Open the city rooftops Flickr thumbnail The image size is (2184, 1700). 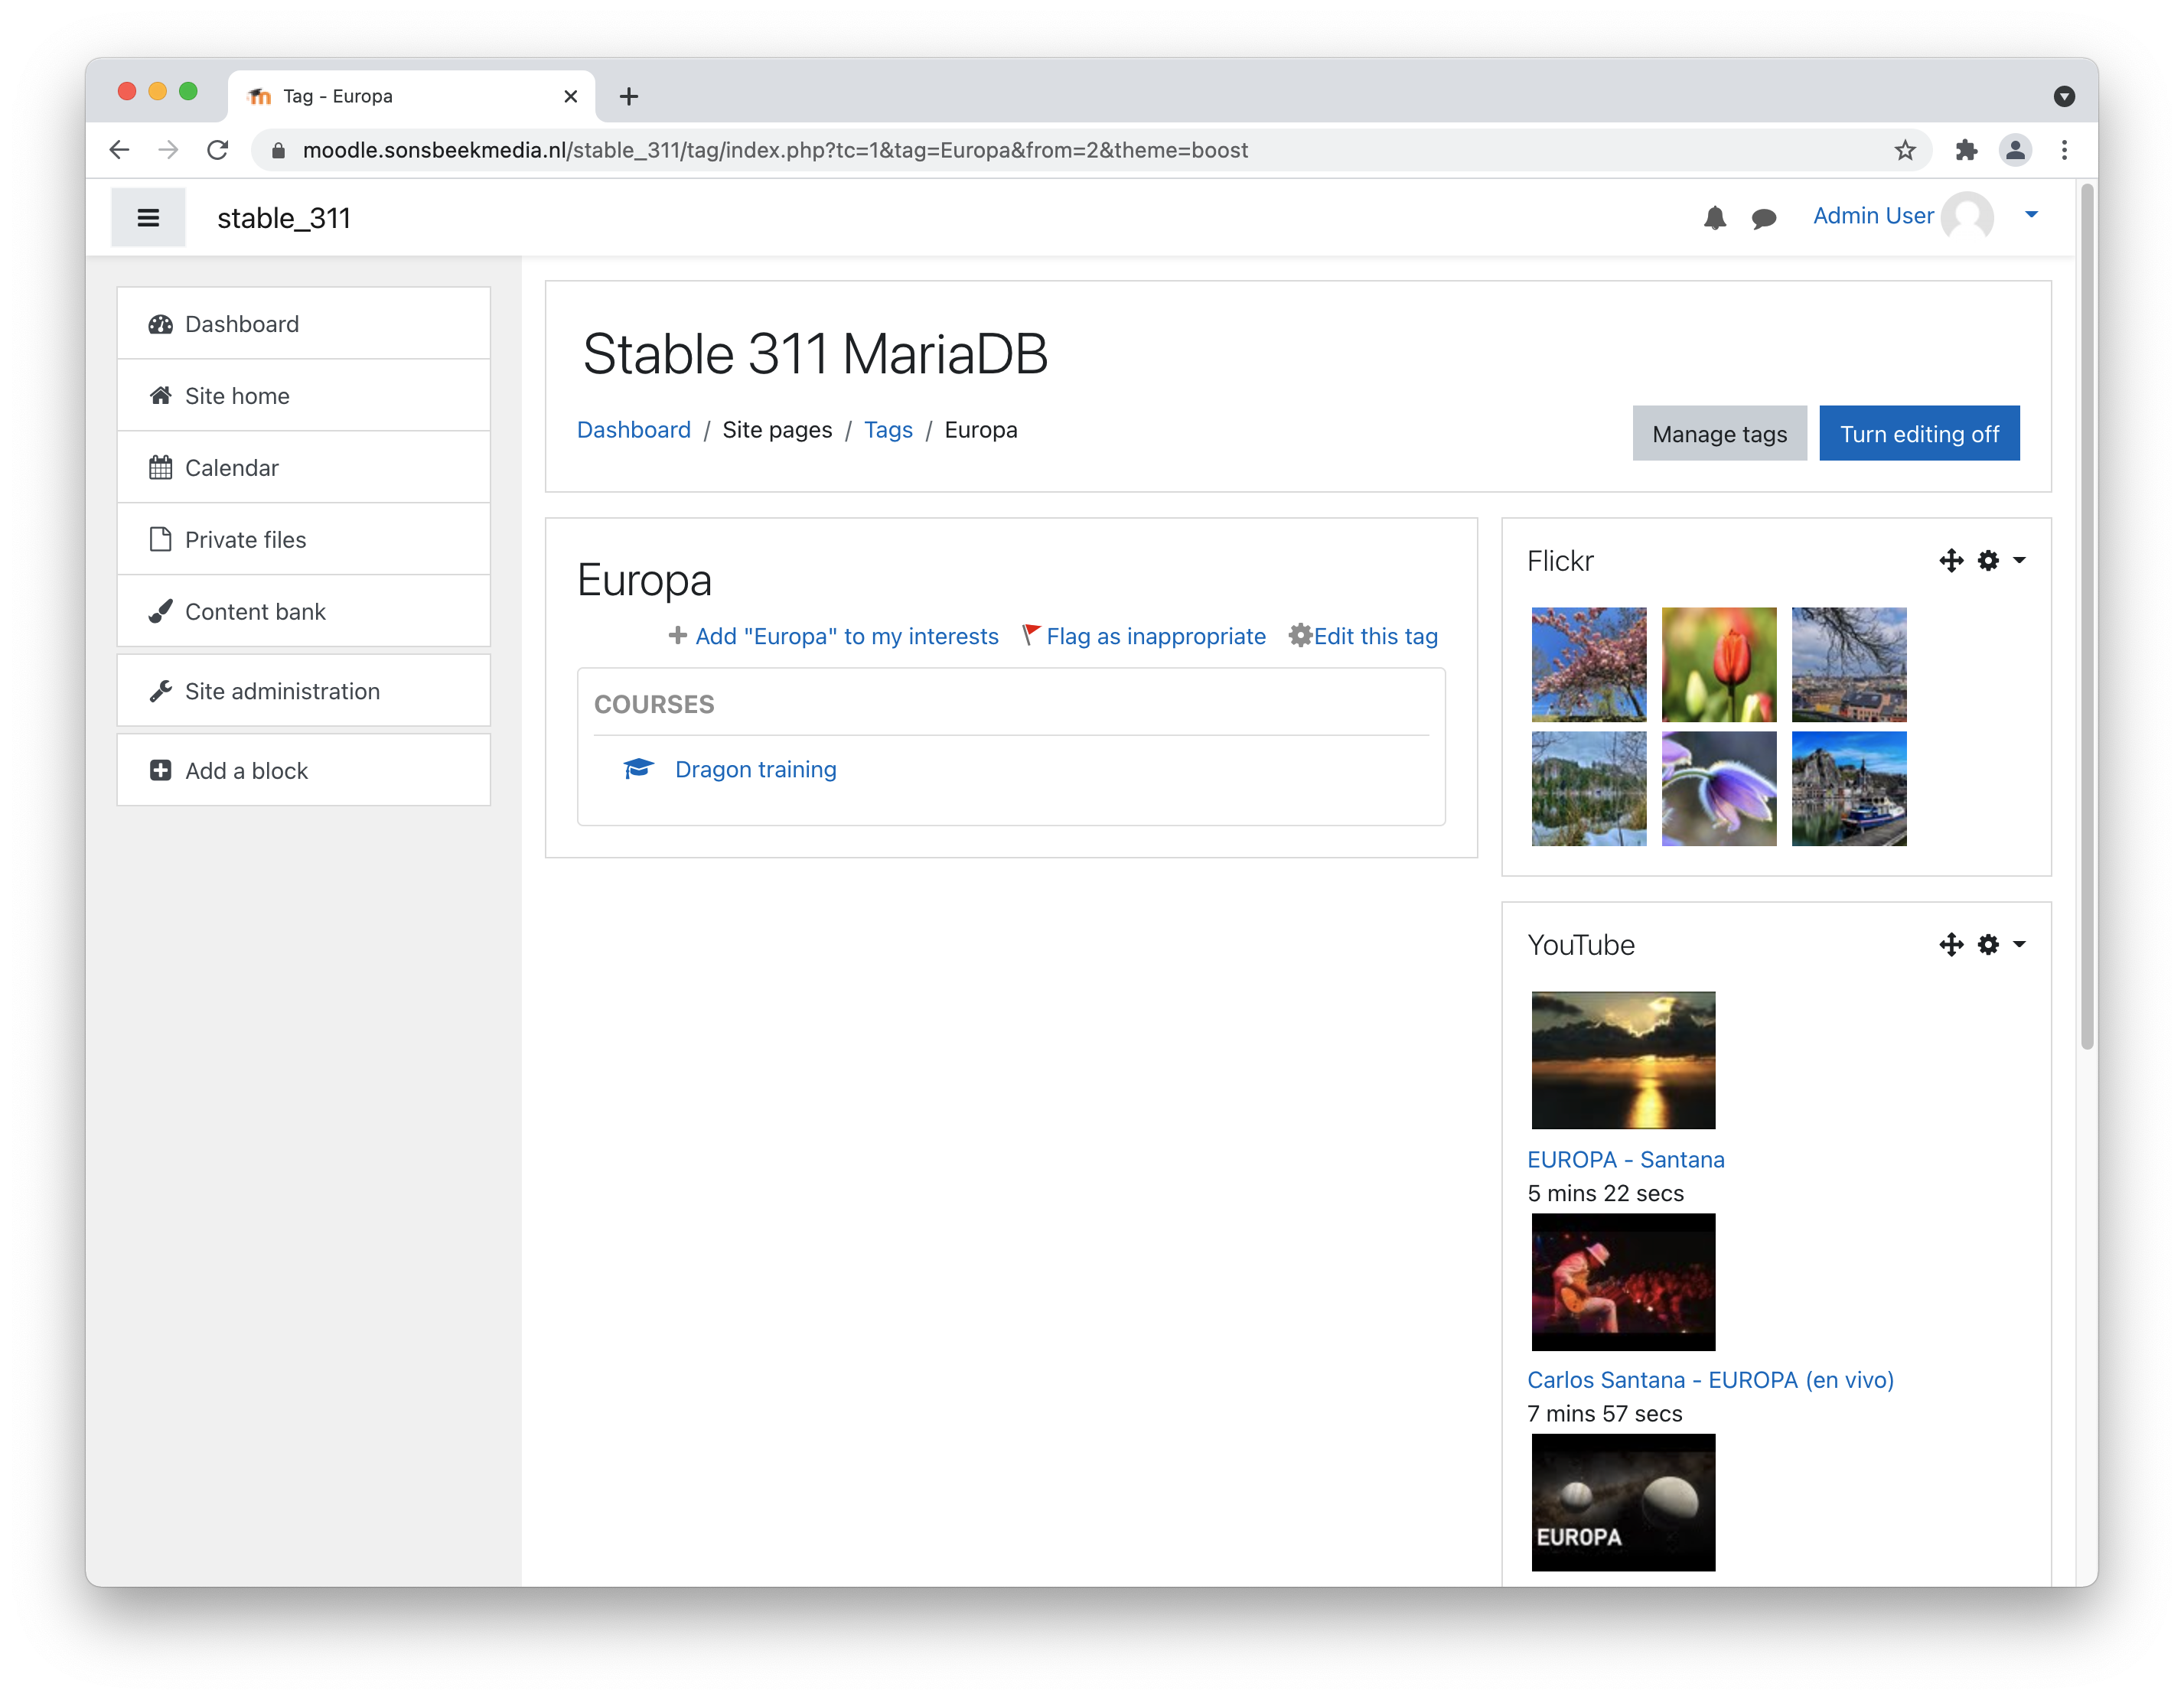click(x=1849, y=665)
